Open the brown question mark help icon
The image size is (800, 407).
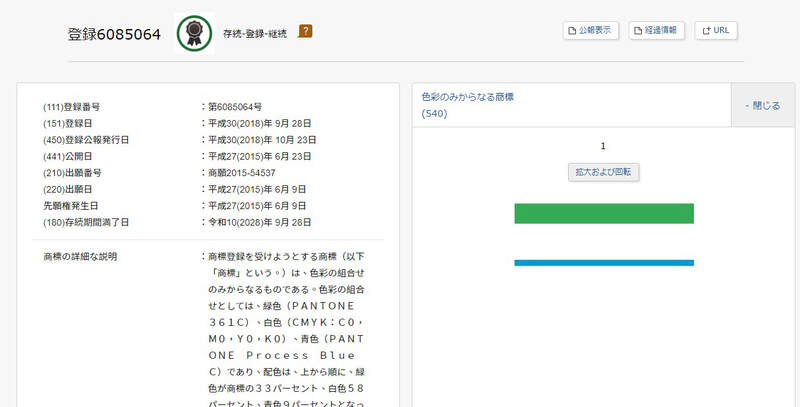point(305,31)
